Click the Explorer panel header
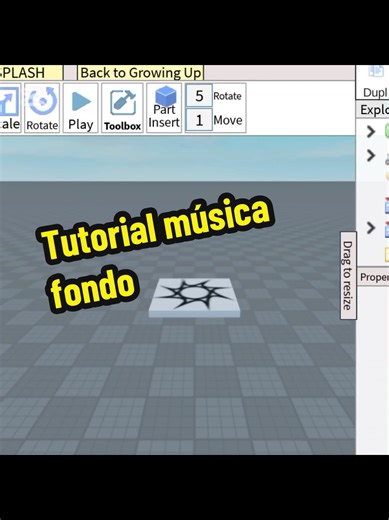Screen dimensions: 389x520 click(373, 110)
